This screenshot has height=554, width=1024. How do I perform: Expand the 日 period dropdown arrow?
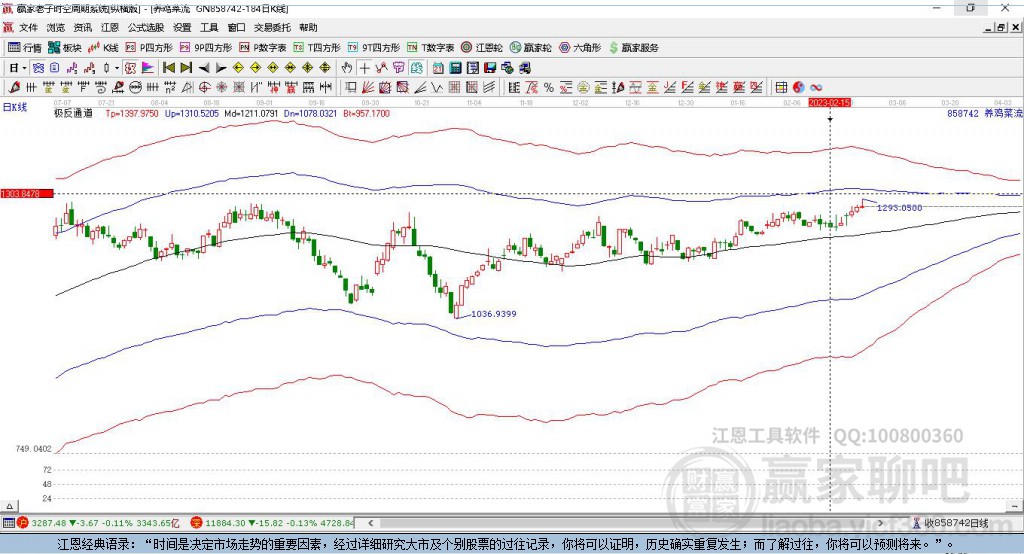click(24, 68)
